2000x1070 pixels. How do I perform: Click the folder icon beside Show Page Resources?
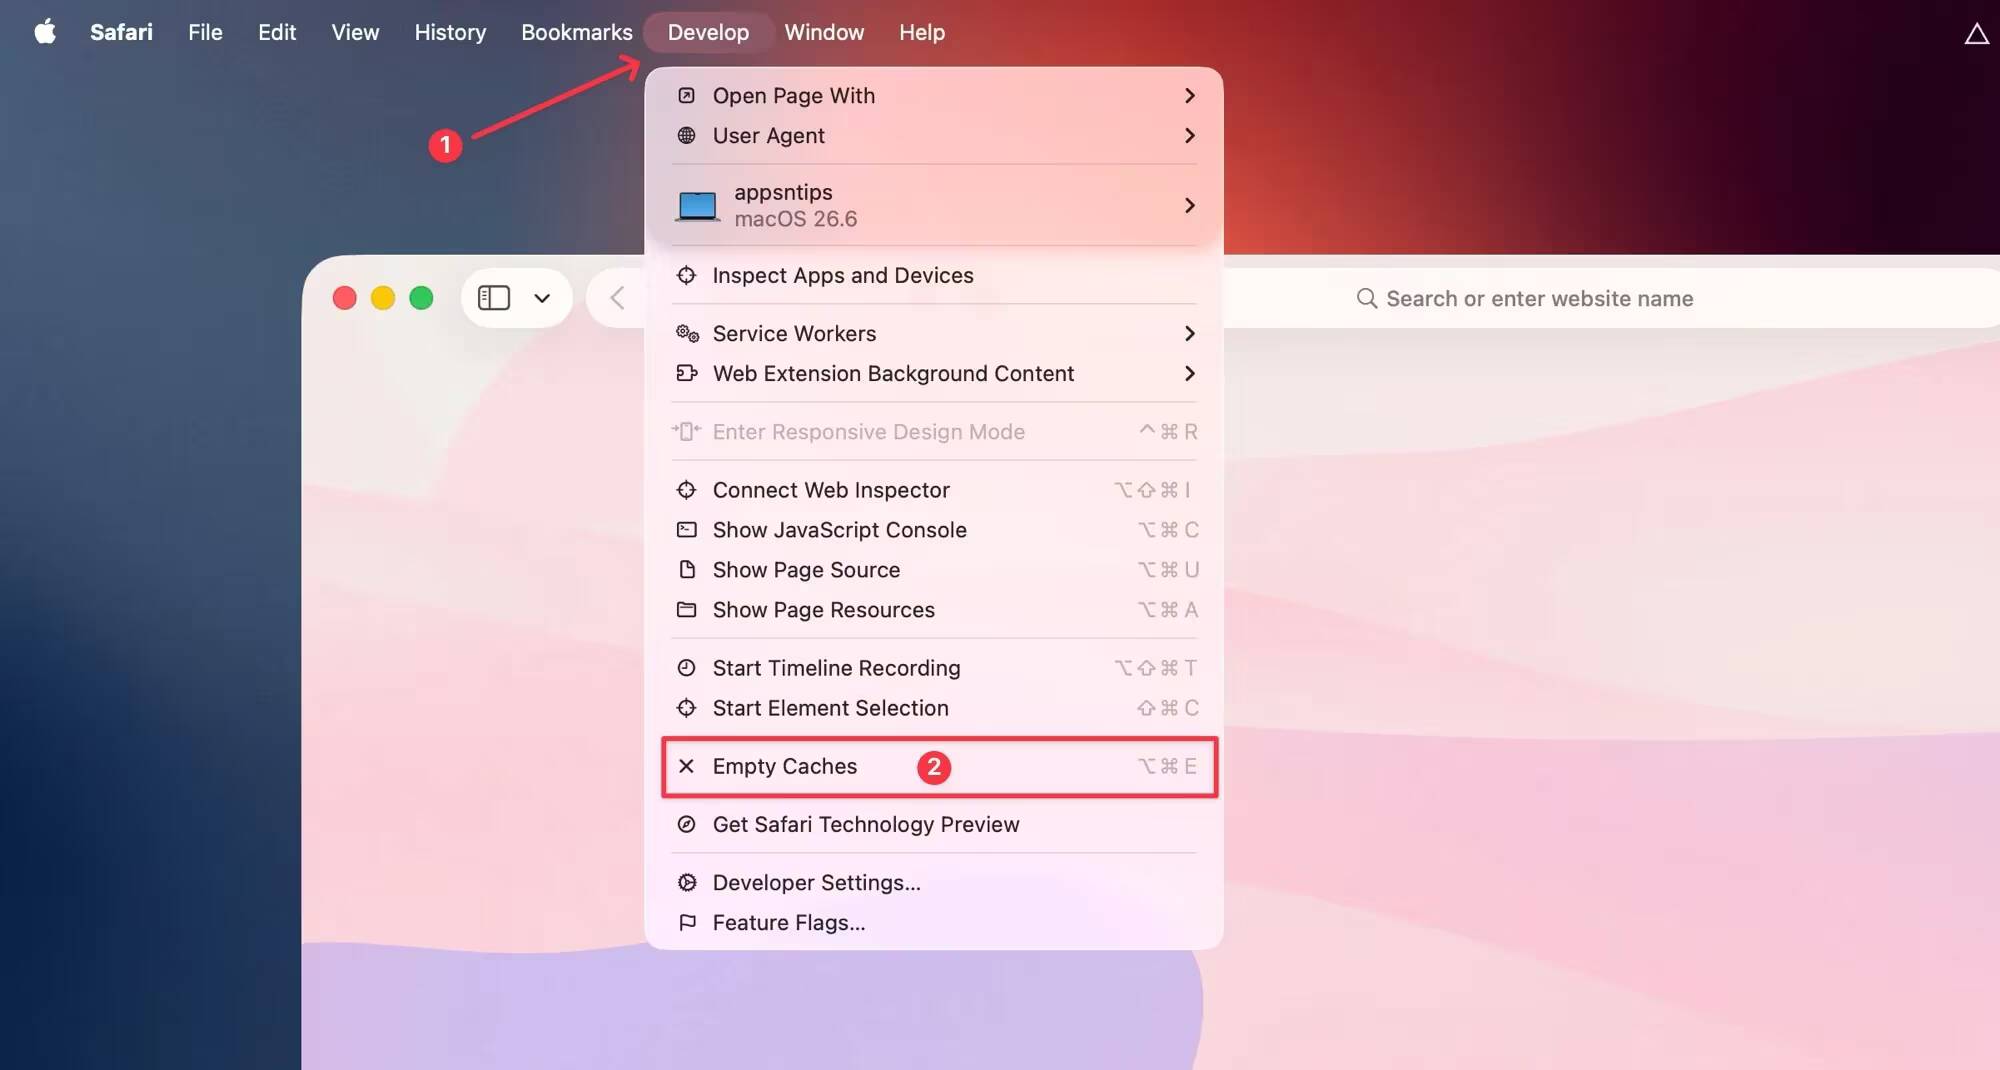pyautogui.click(x=686, y=610)
